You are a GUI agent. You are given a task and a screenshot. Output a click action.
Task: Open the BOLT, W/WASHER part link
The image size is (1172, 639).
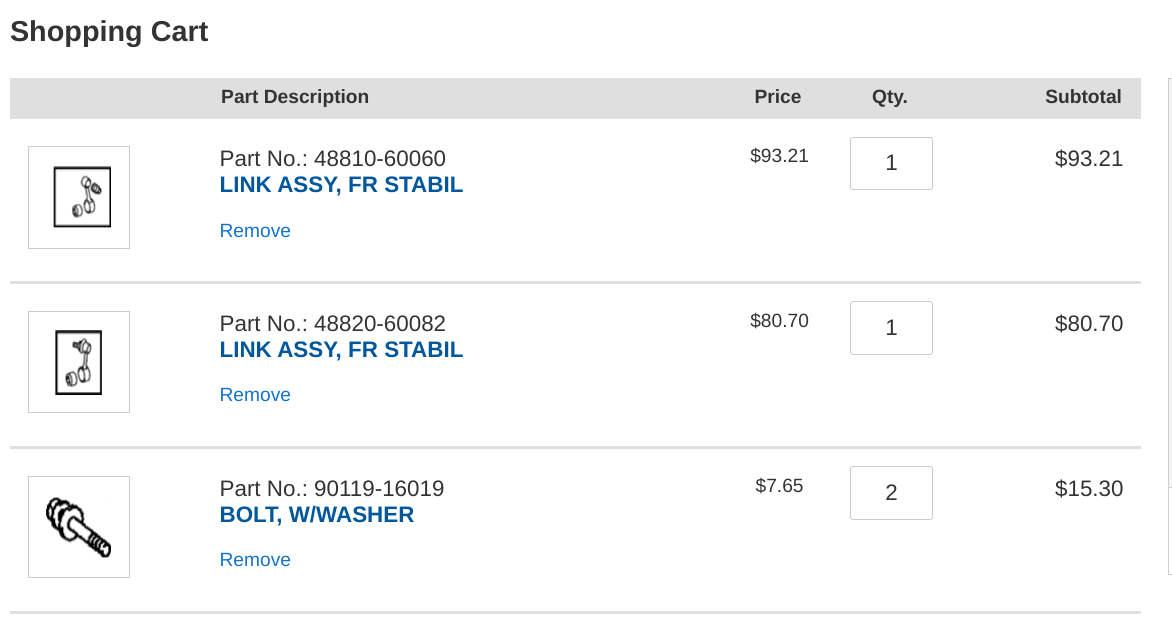tap(317, 515)
